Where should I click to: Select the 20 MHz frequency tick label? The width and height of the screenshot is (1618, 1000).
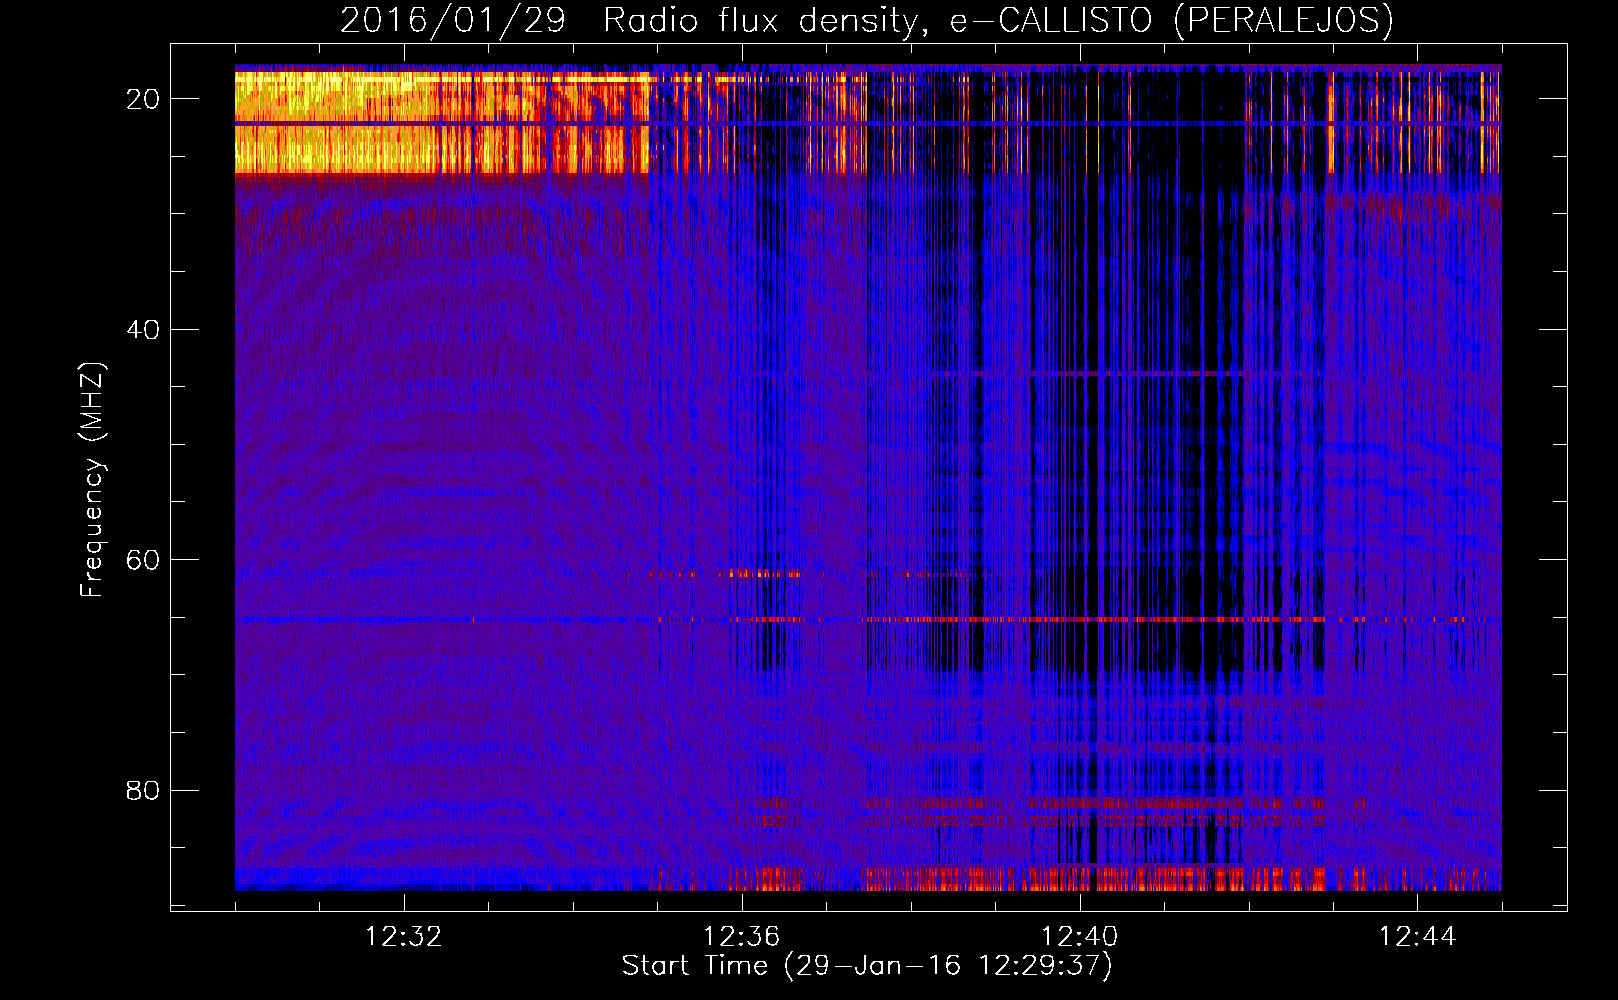(x=143, y=99)
